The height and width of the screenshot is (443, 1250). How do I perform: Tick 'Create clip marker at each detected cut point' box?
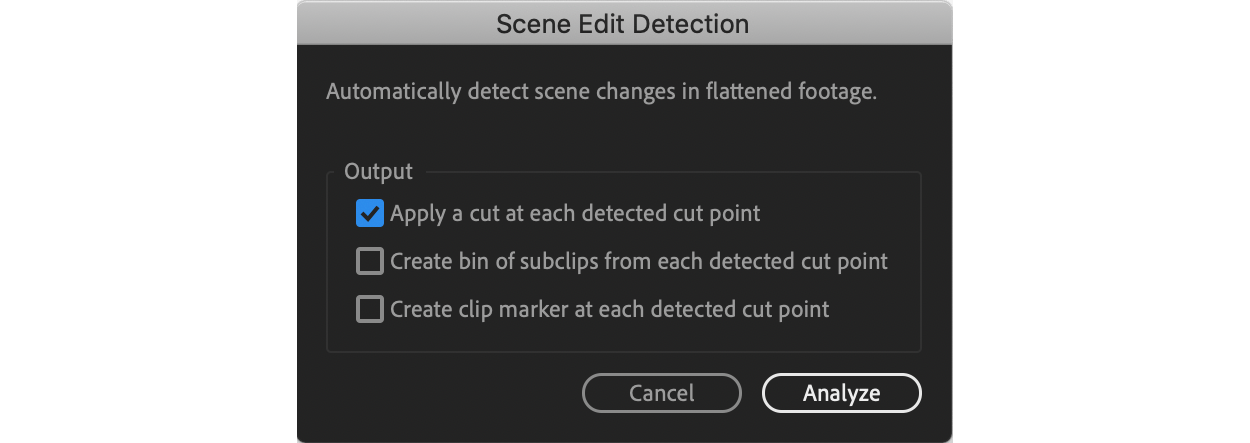tap(370, 310)
